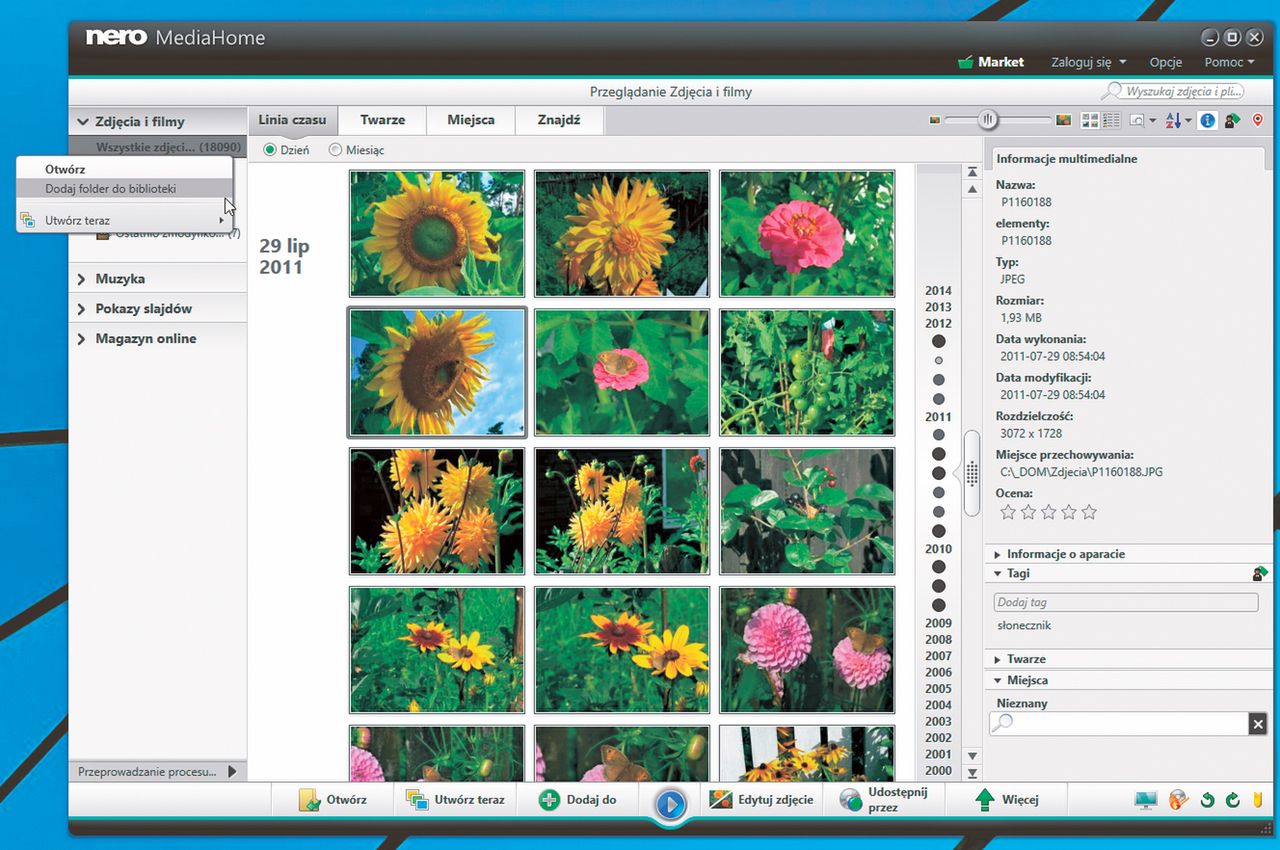Switch to details list view

[1111, 120]
